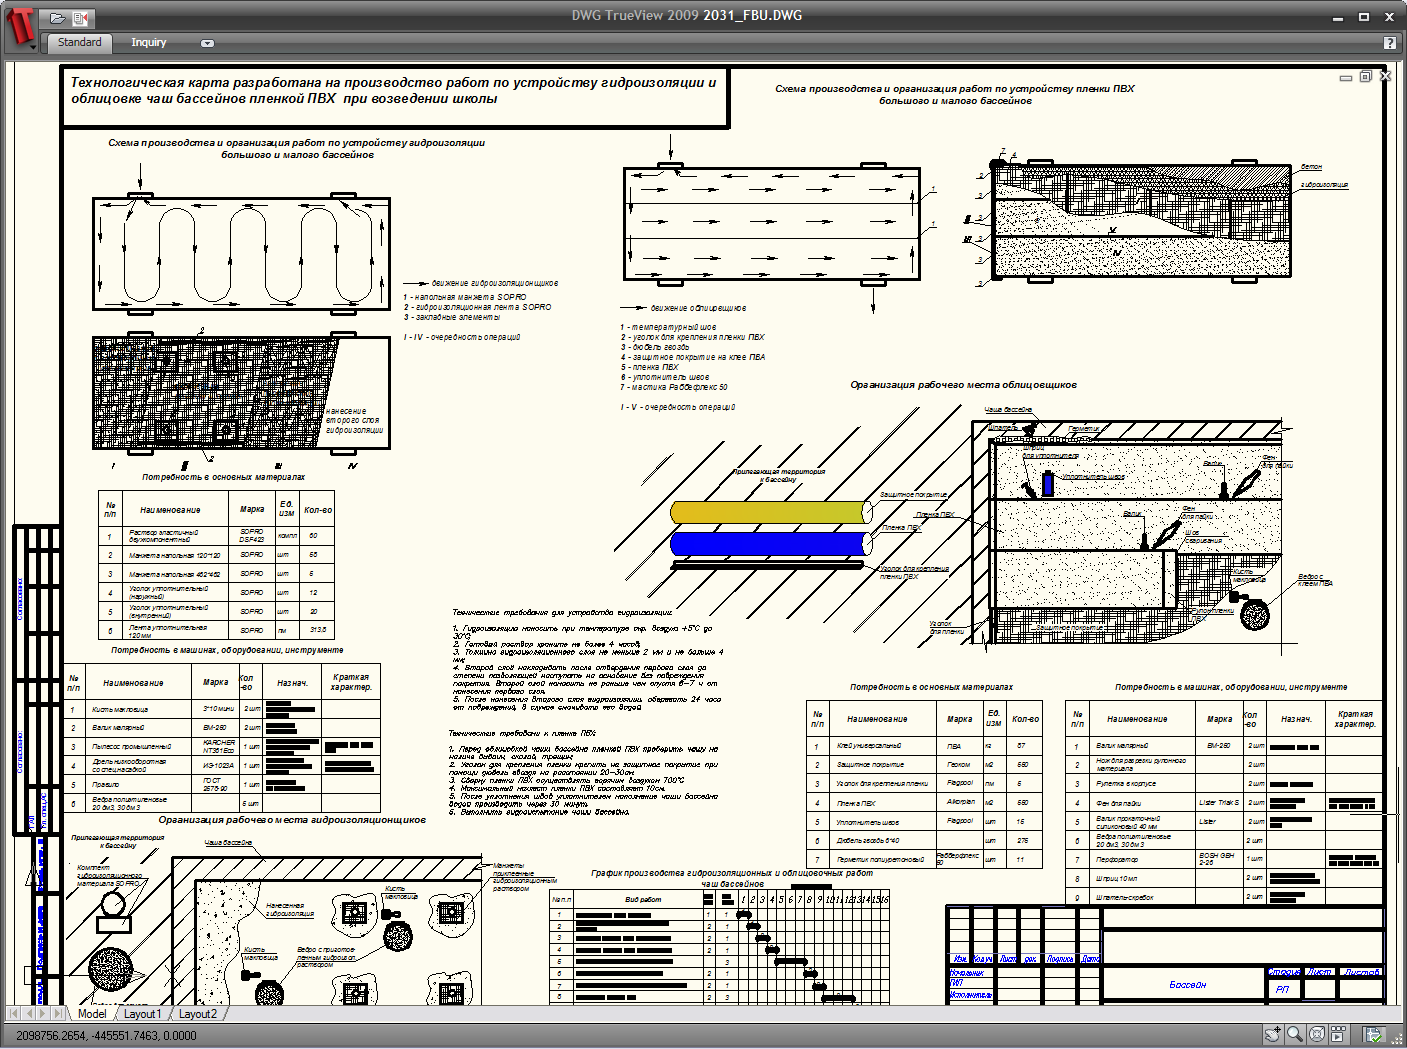Image resolution: width=1407 pixels, height=1049 pixels.
Task: Switch to the Inquiry ribbon tab
Action: click(148, 43)
